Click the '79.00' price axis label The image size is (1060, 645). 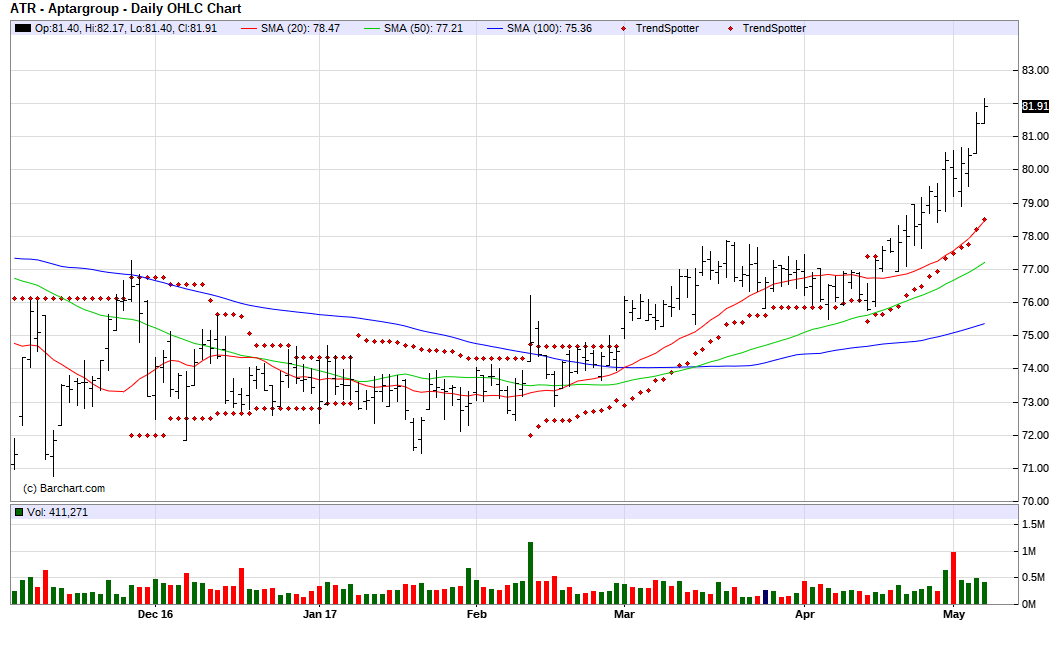point(1035,204)
